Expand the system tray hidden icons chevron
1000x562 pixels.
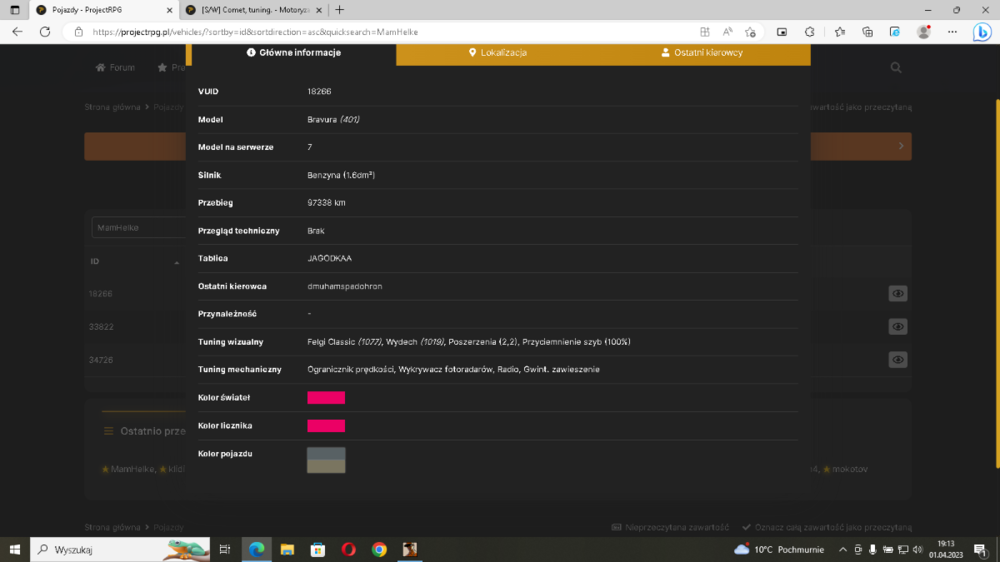842,549
